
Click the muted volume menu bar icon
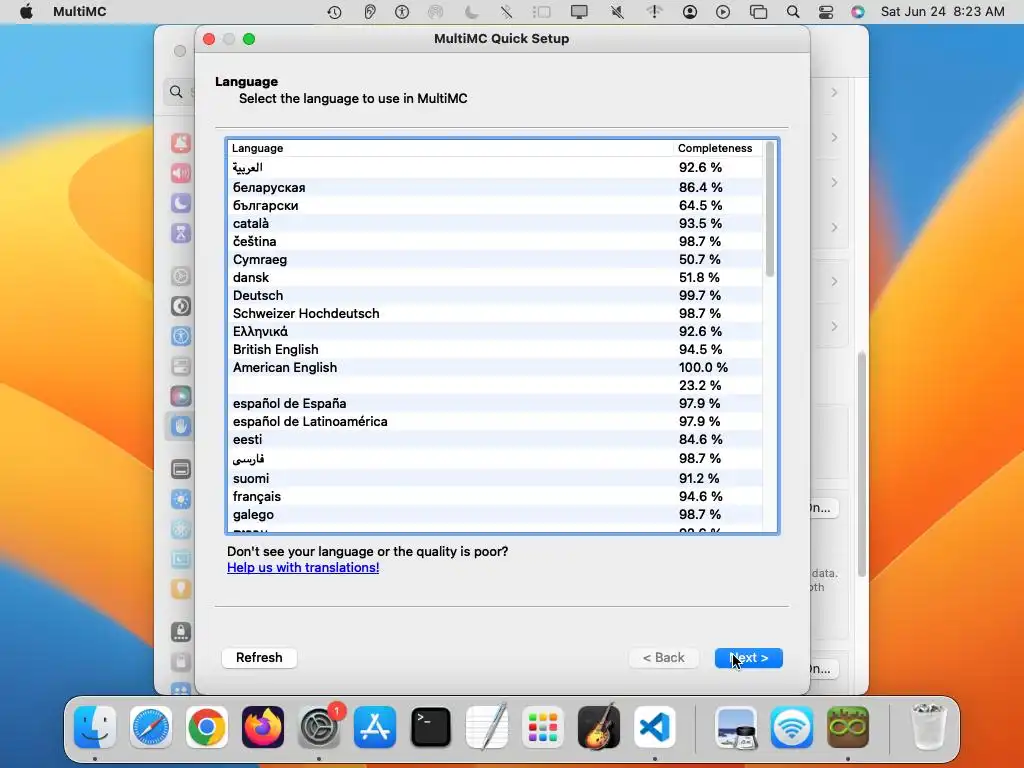click(x=617, y=12)
